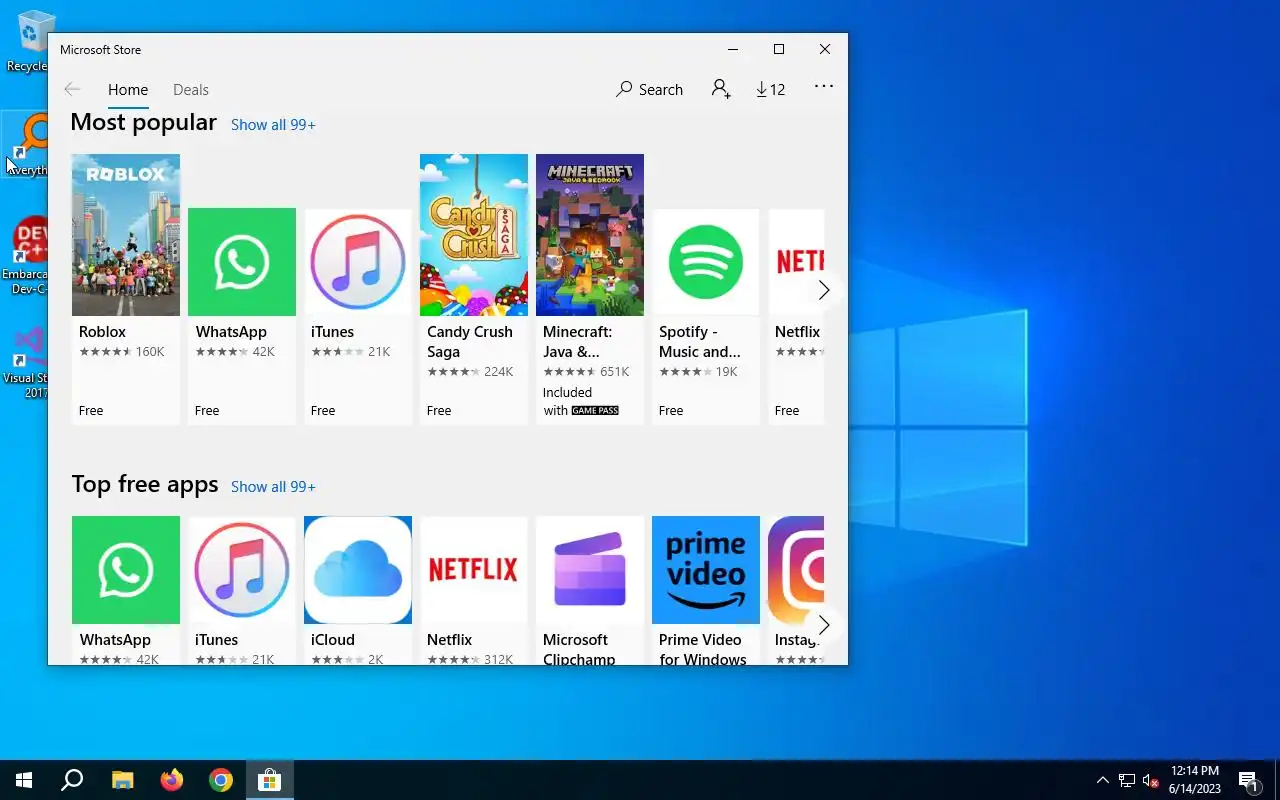The image size is (1280, 800).
Task: Click the Roblox title text
Action: tap(102, 331)
